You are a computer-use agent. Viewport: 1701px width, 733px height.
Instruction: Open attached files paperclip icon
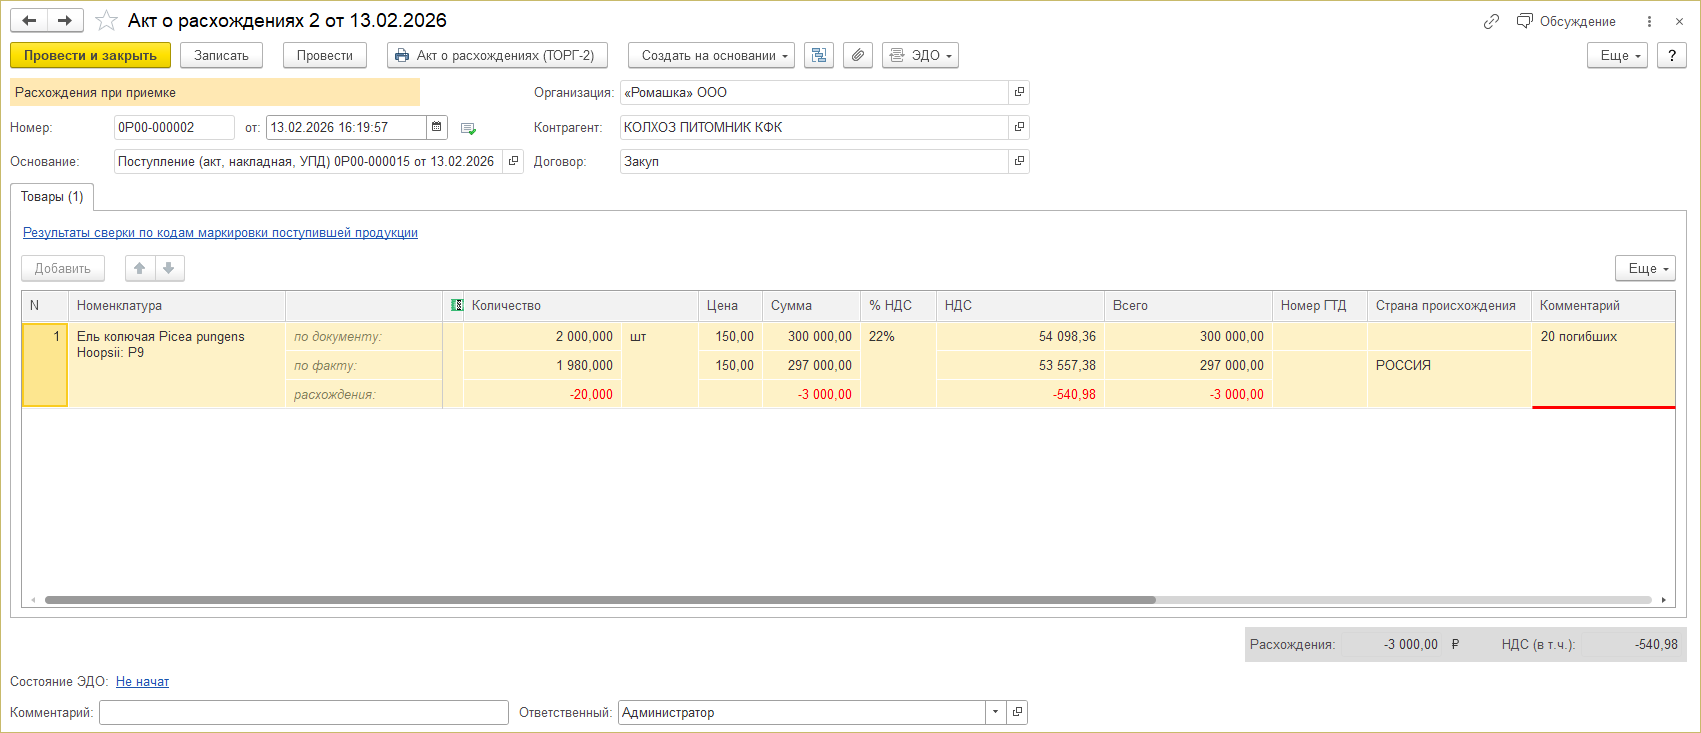click(x=858, y=56)
